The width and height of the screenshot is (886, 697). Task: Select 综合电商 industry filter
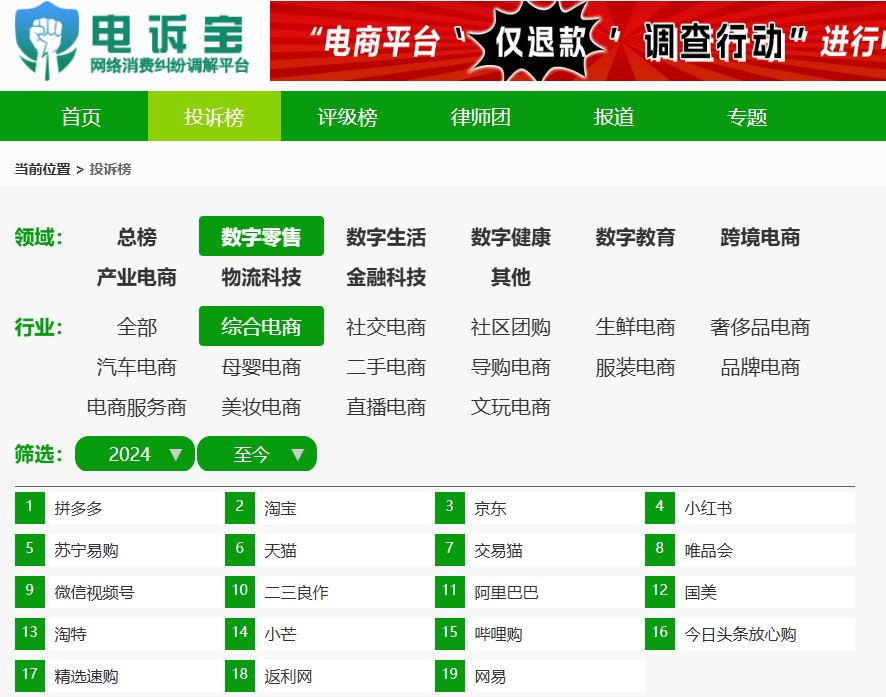coord(261,326)
